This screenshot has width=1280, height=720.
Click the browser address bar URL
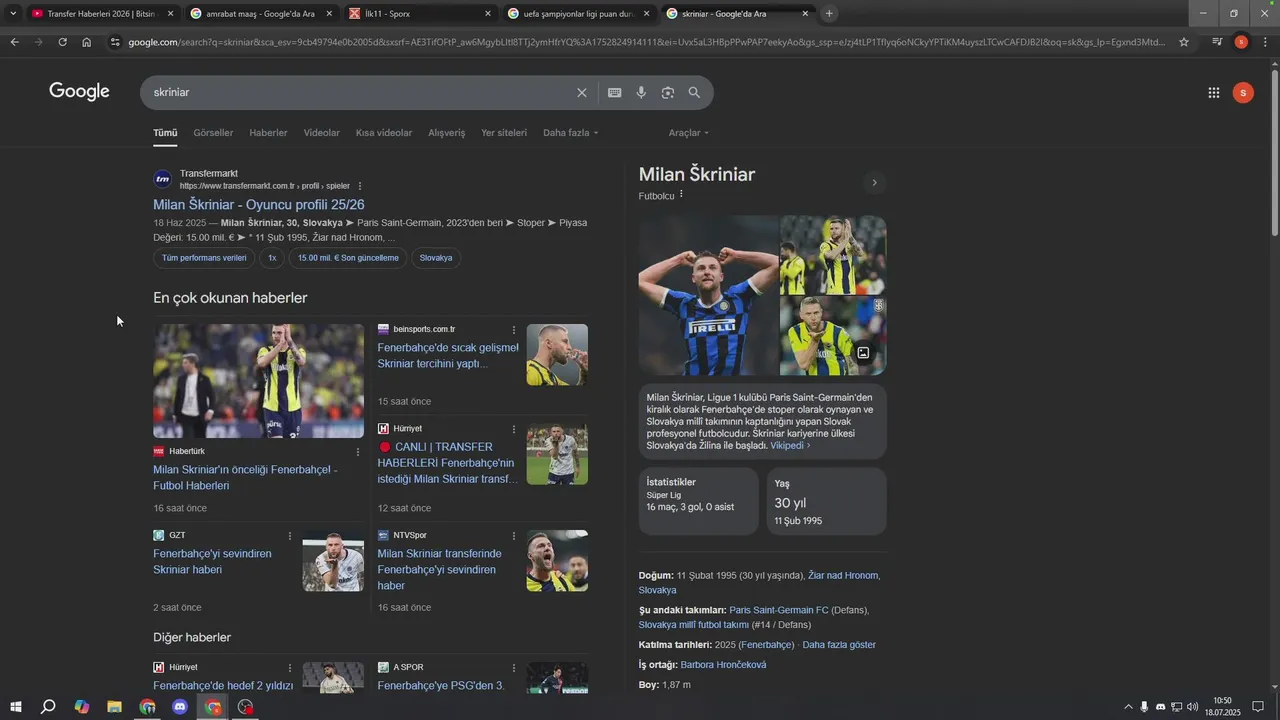pyautogui.click(x=645, y=42)
